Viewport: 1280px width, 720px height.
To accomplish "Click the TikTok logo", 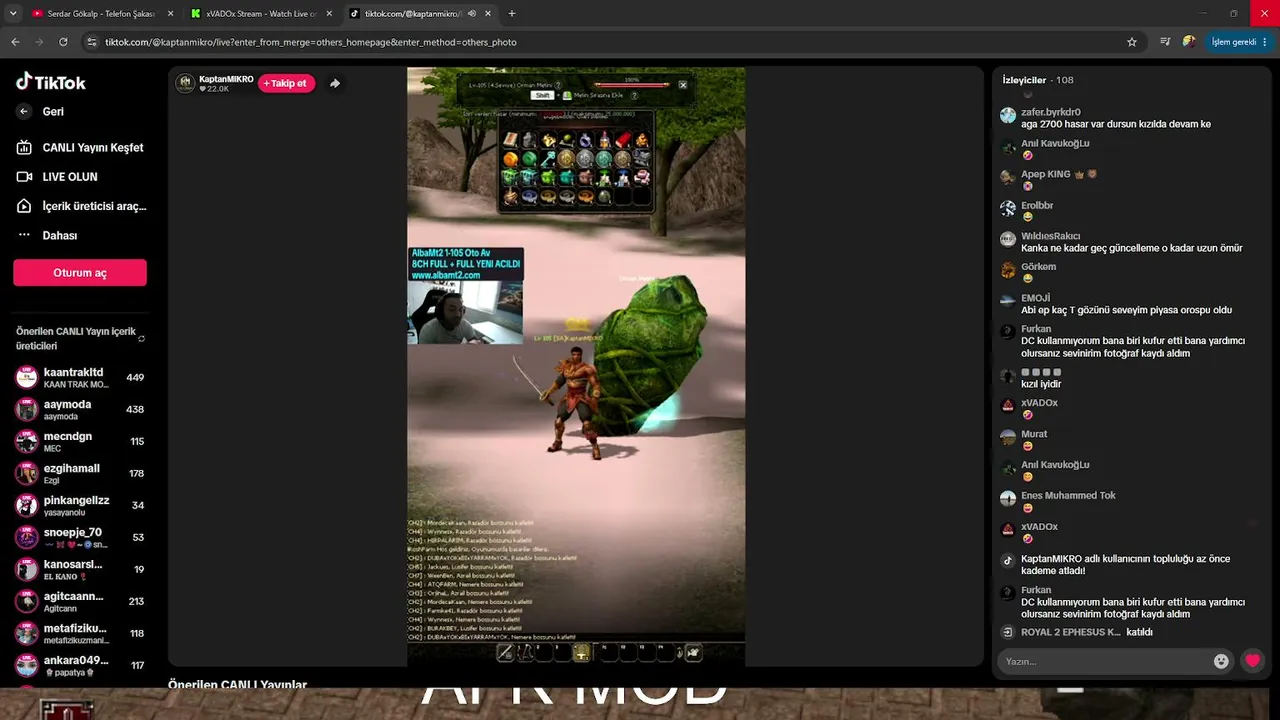I will [51, 82].
